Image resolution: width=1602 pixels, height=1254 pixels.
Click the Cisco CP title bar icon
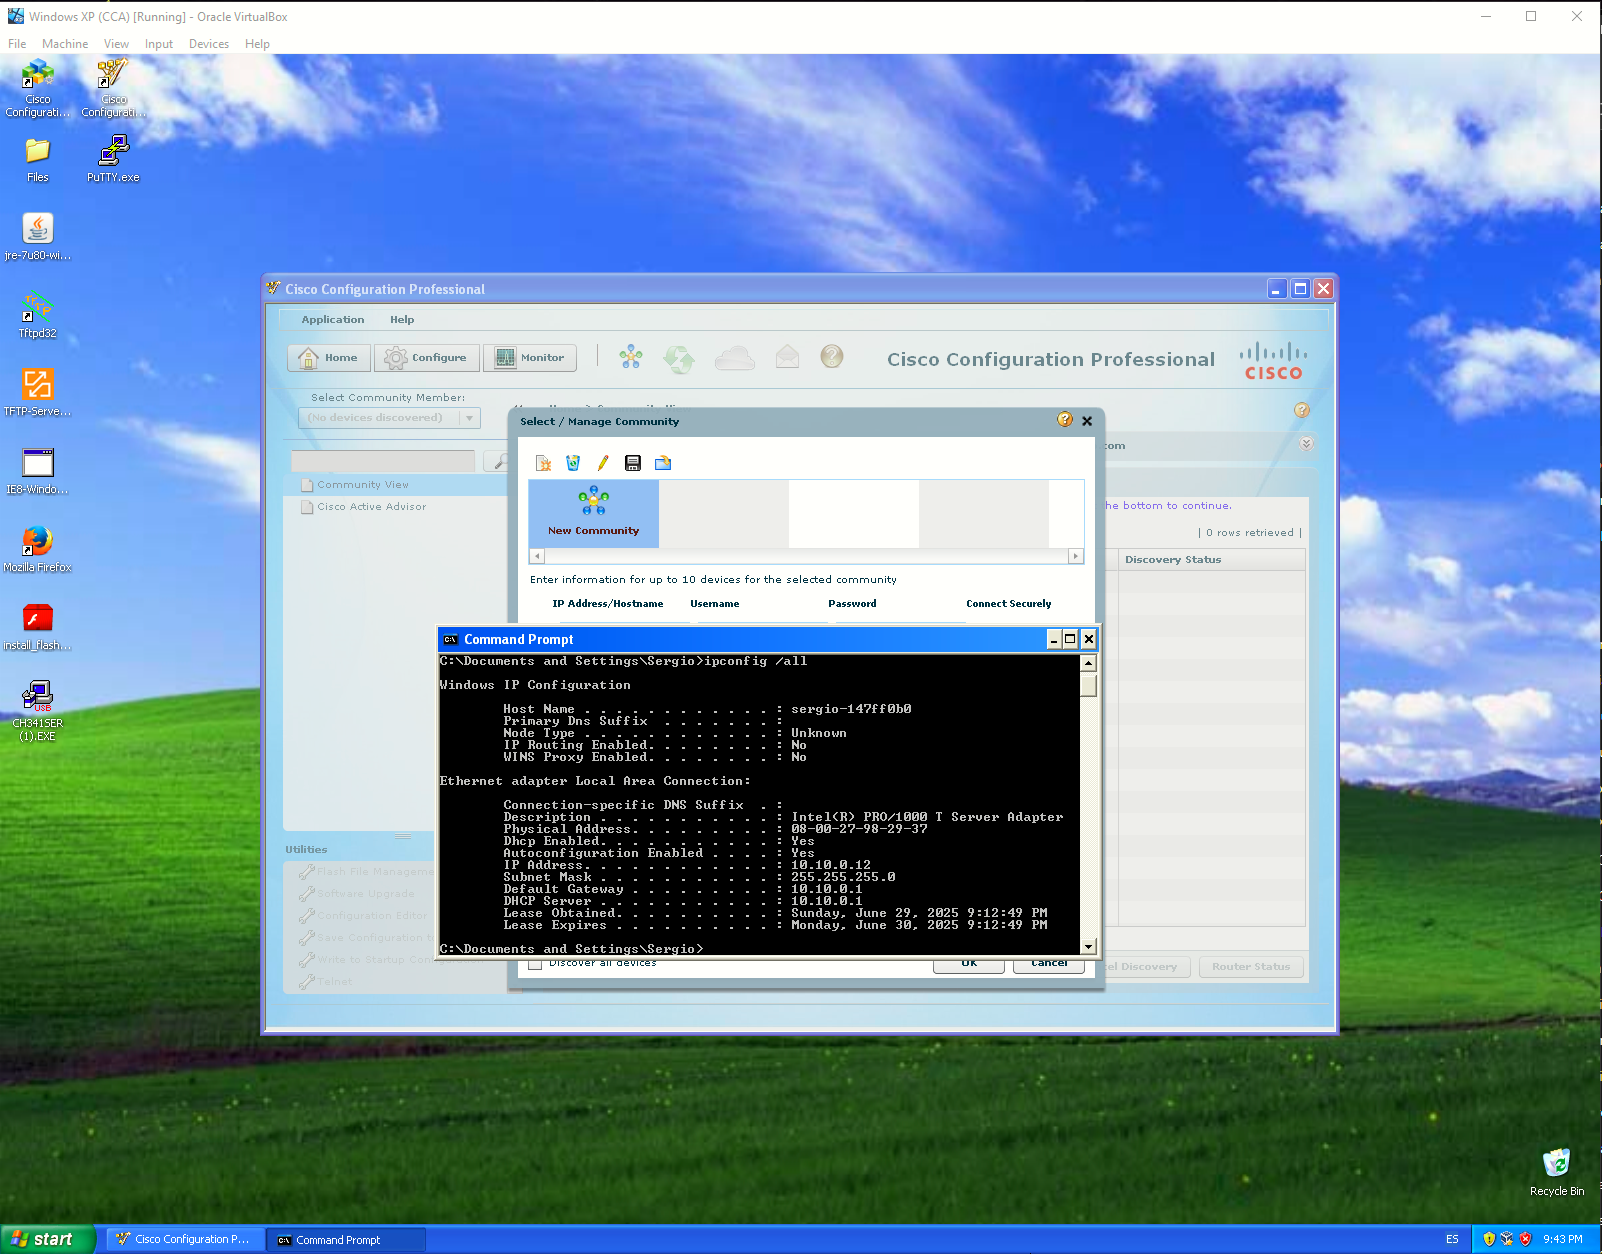click(x=274, y=288)
